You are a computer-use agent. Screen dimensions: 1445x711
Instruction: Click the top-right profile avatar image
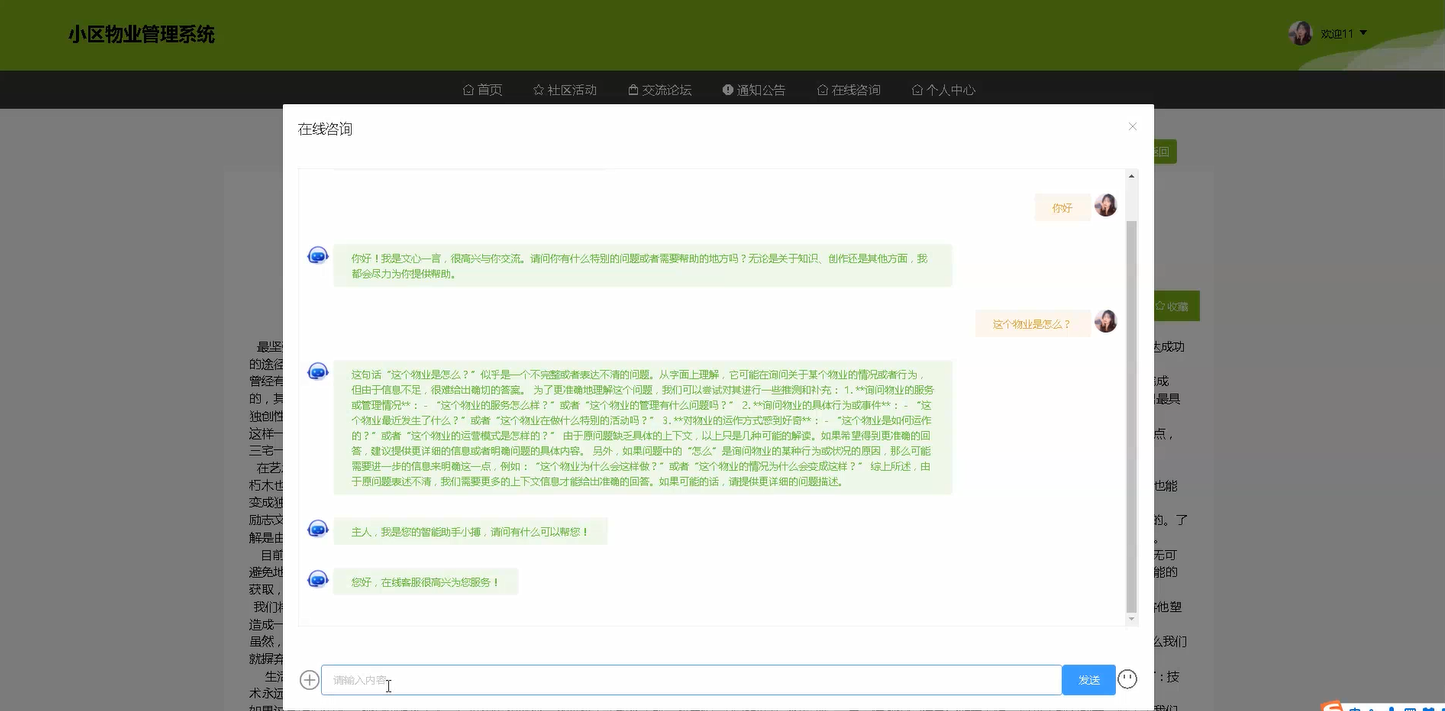(x=1300, y=32)
